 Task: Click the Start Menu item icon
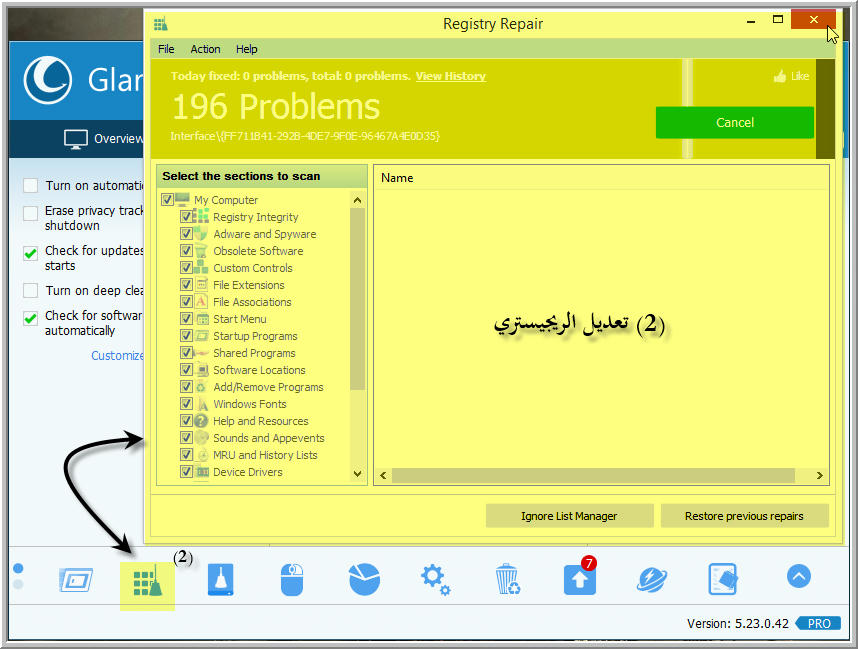[202, 318]
